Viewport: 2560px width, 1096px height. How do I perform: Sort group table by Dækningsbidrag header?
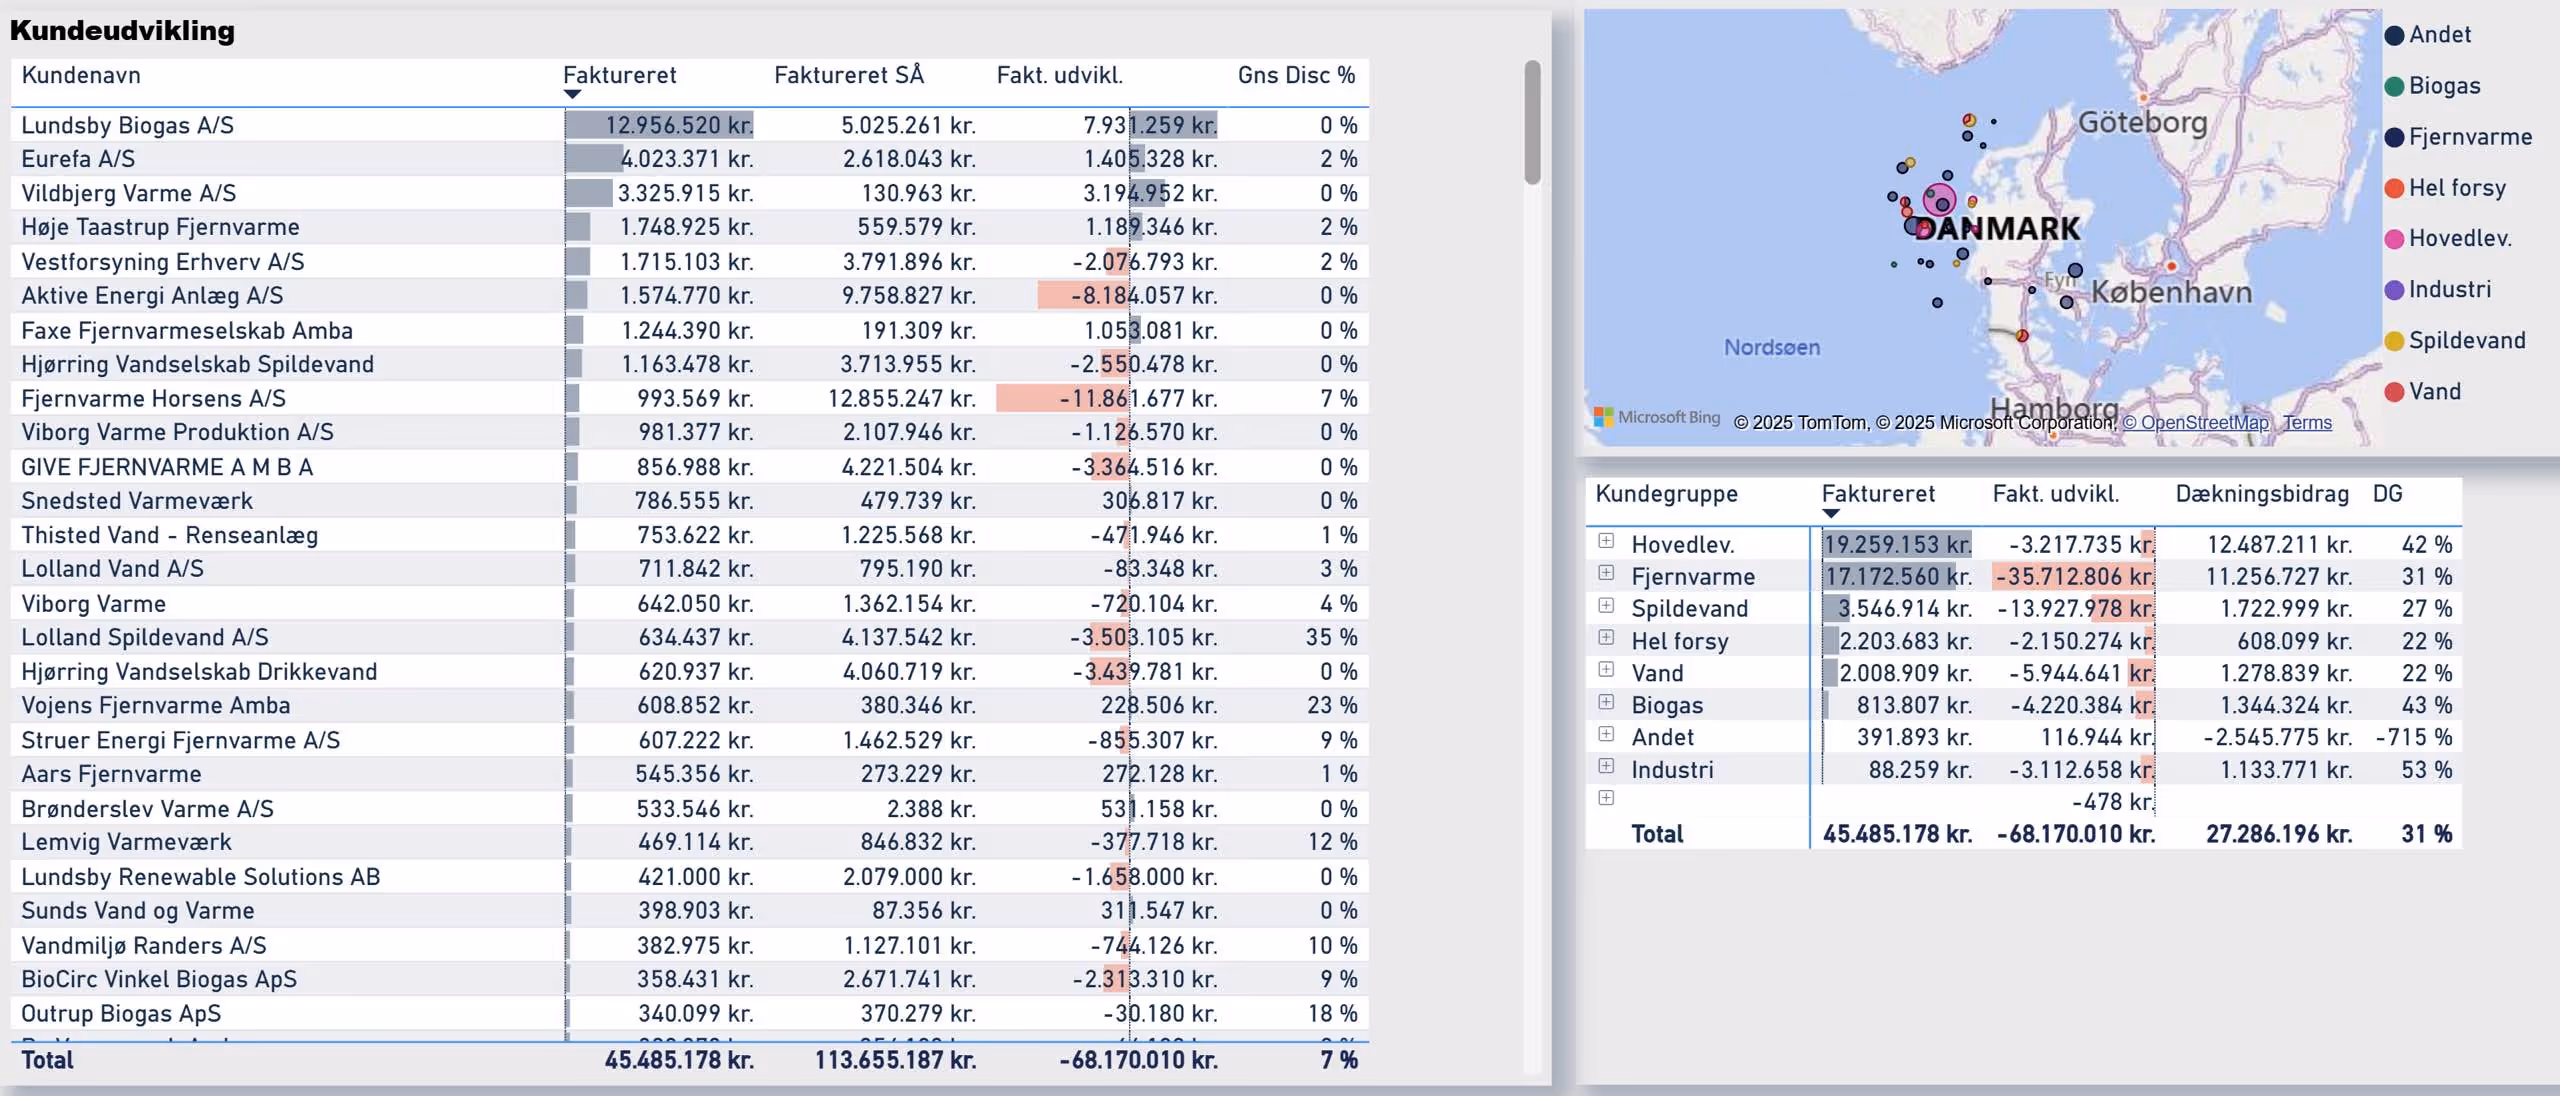pos(2261,494)
